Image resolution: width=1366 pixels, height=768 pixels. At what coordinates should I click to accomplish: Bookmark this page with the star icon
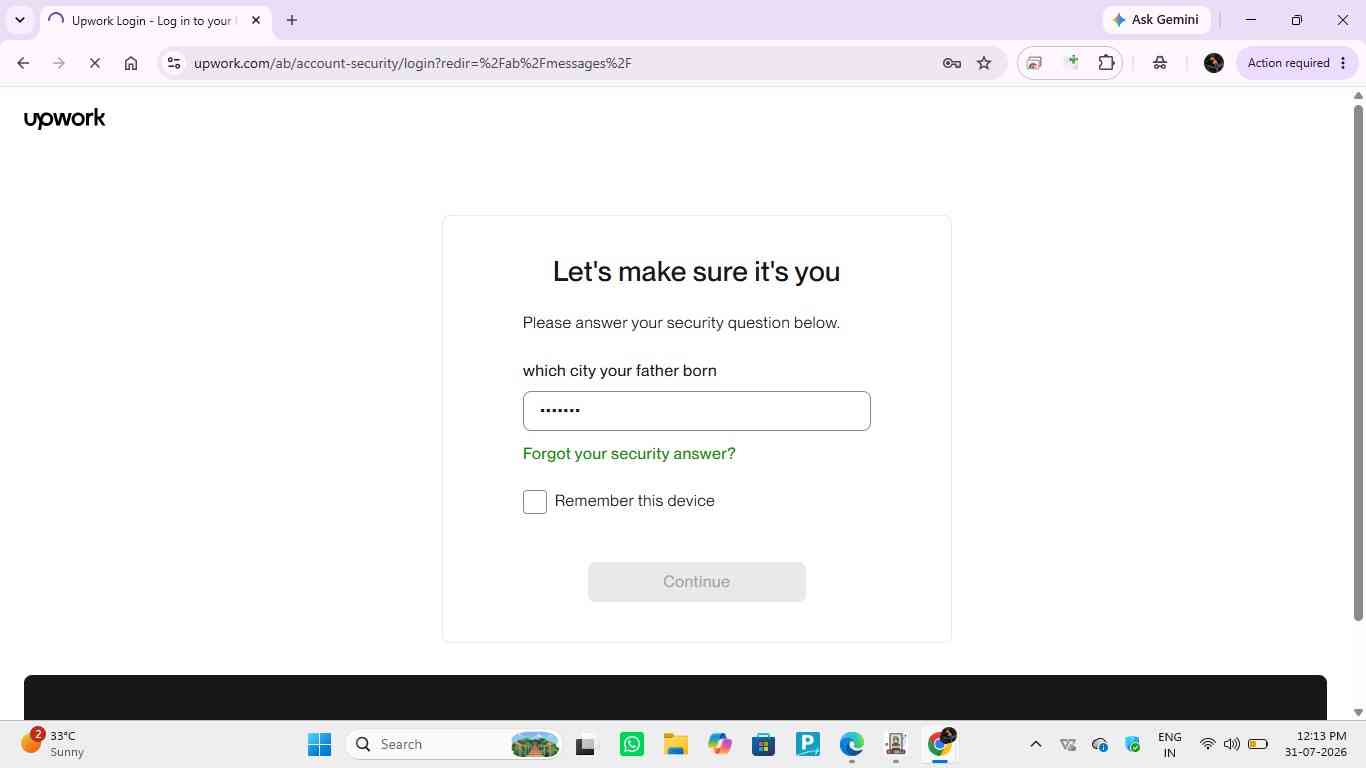tap(984, 63)
